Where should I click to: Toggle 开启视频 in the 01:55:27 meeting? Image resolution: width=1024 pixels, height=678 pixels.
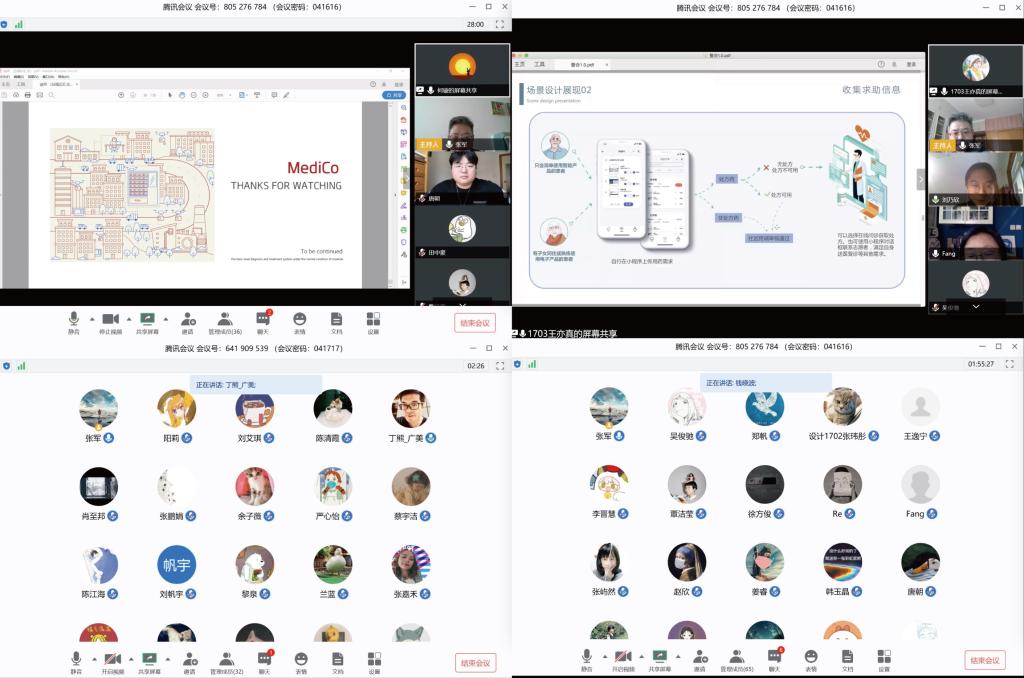pos(621,659)
